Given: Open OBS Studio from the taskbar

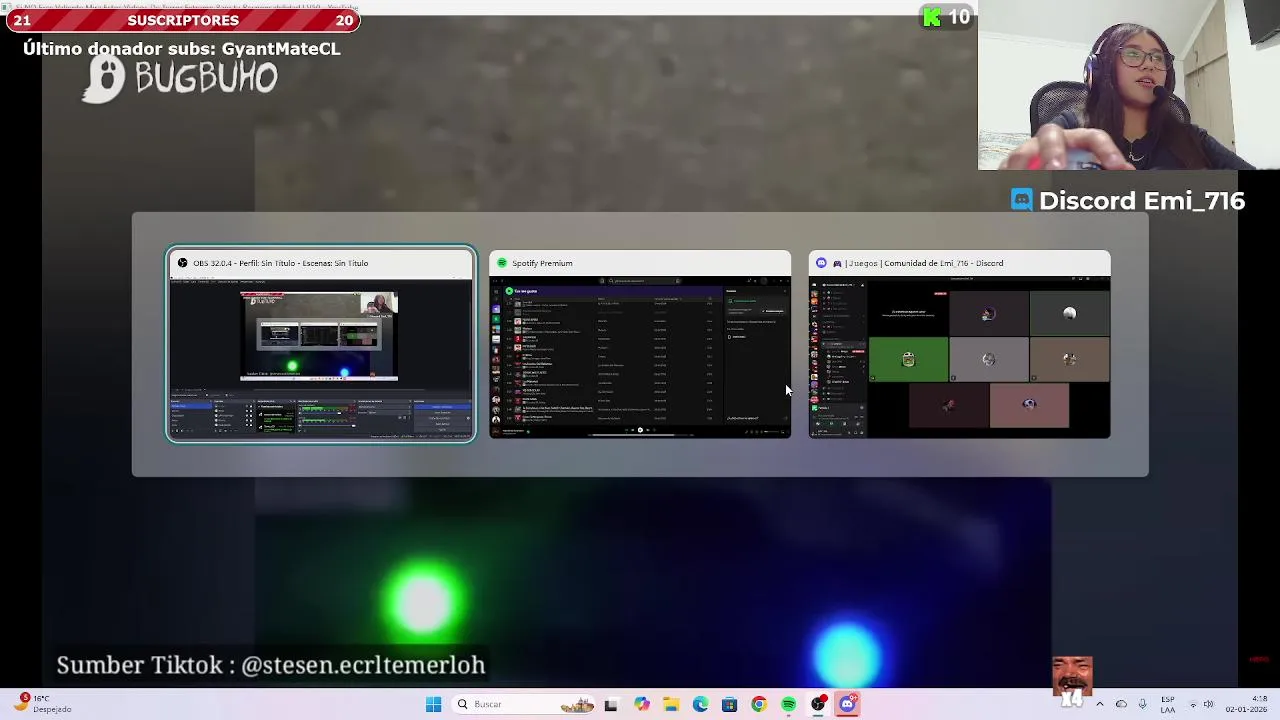Looking at the screenshot, I should pyautogui.click(x=818, y=704).
